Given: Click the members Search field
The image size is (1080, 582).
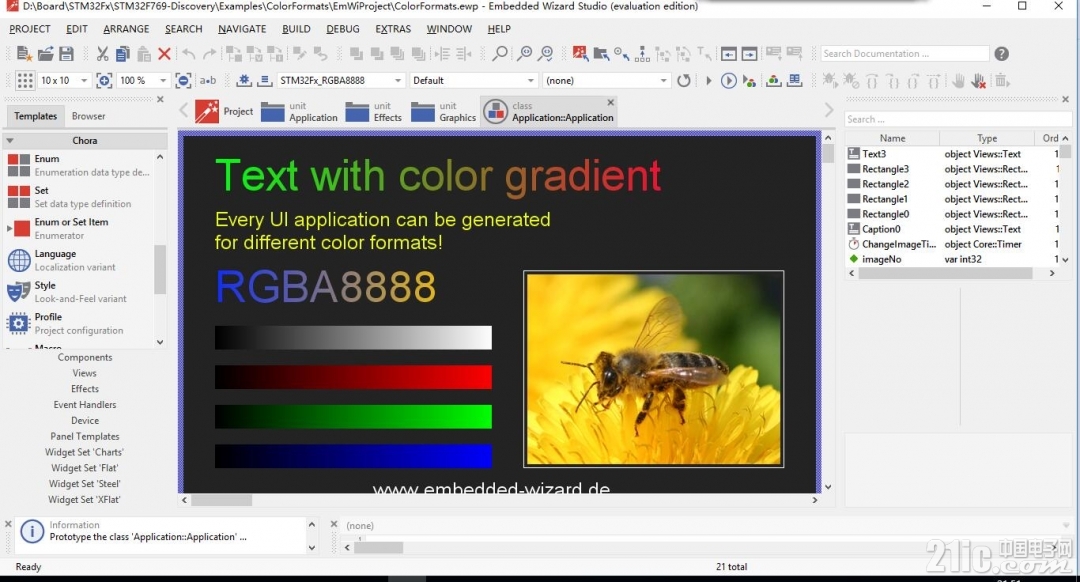Looking at the screenshot, I should [x=958, y=119].
